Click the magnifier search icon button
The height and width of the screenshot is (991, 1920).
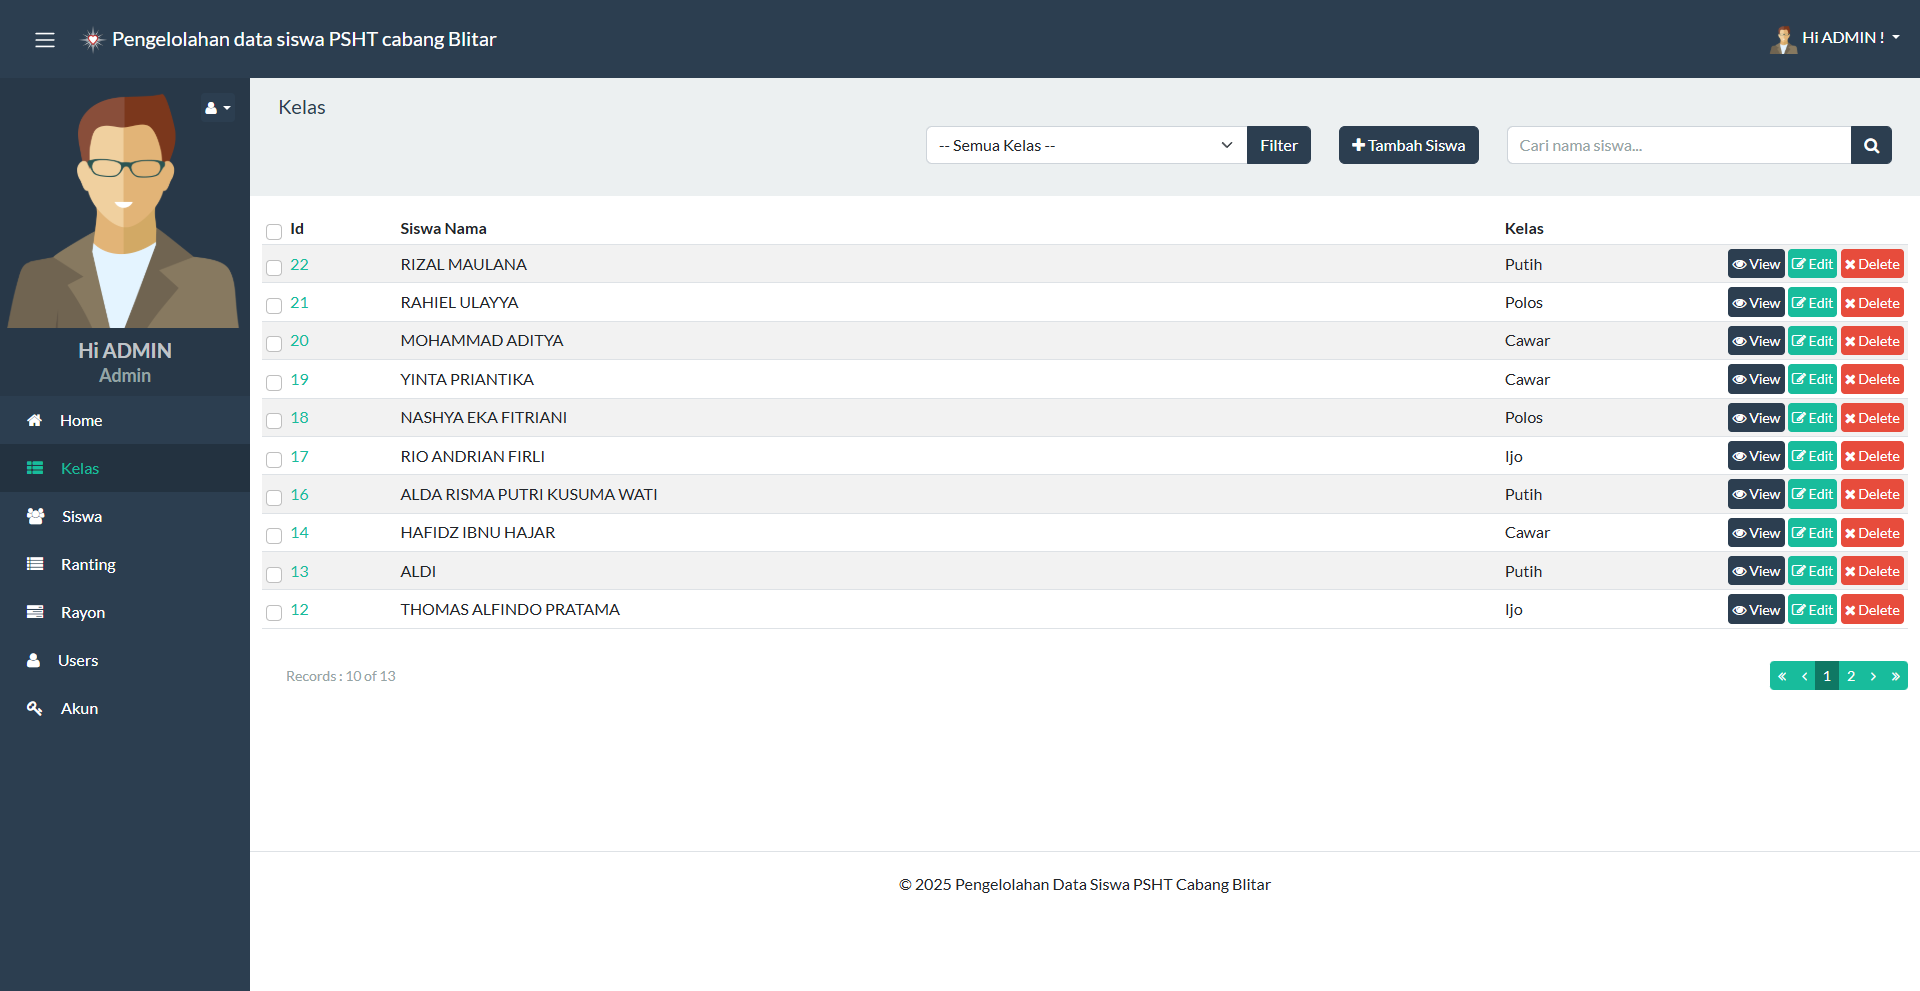pyautogui.click(x=1871, y=145)
